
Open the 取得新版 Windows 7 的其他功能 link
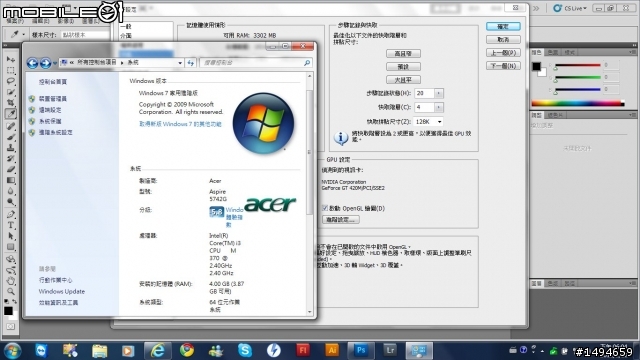point(180,124)
